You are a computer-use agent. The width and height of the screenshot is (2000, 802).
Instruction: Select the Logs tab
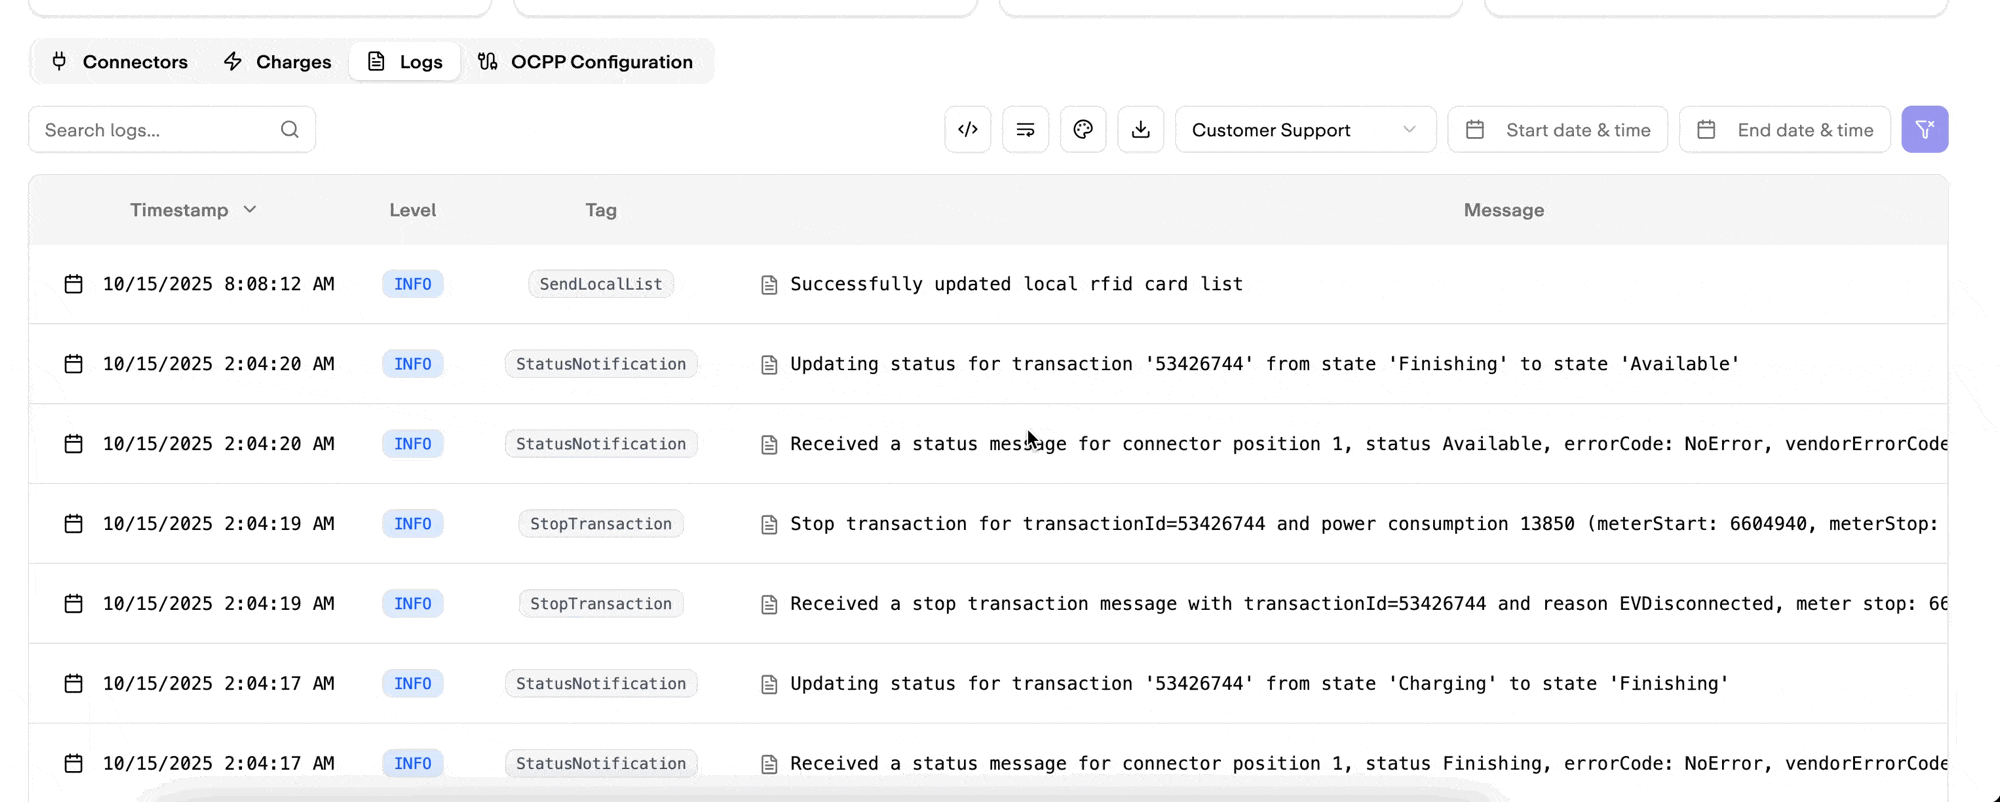coord(405,62)
